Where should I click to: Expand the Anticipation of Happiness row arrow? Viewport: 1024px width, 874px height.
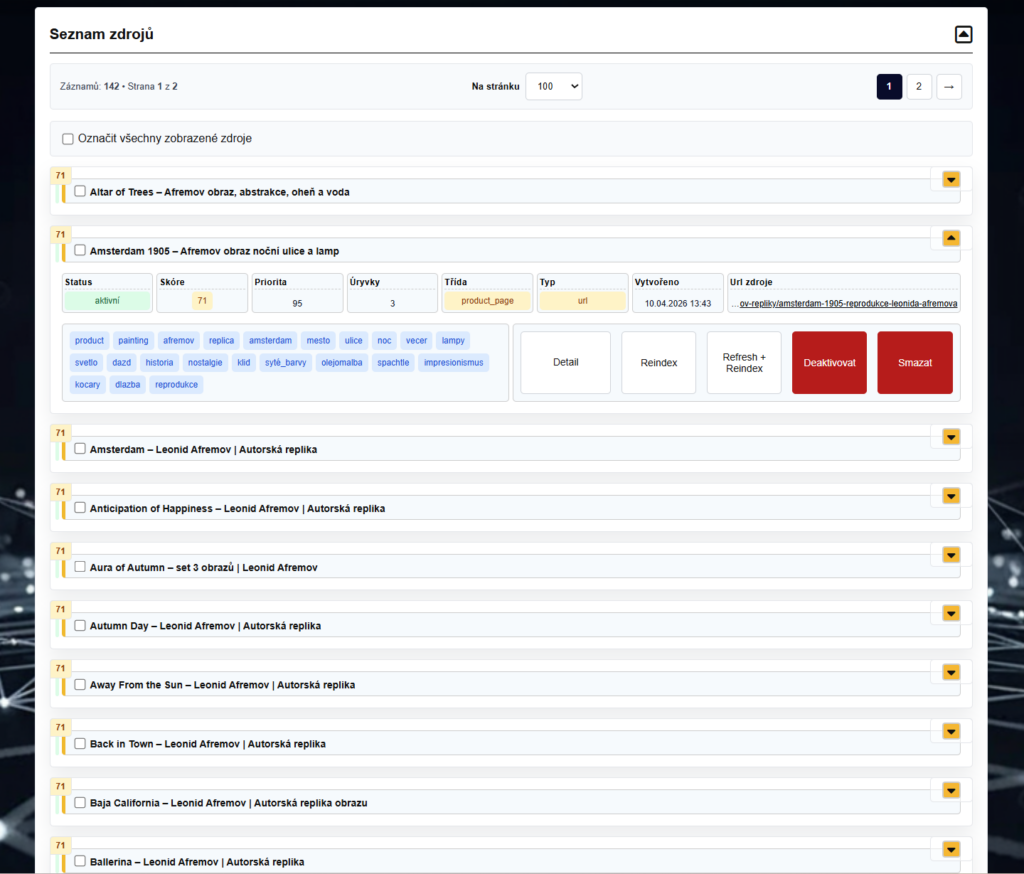951,496
